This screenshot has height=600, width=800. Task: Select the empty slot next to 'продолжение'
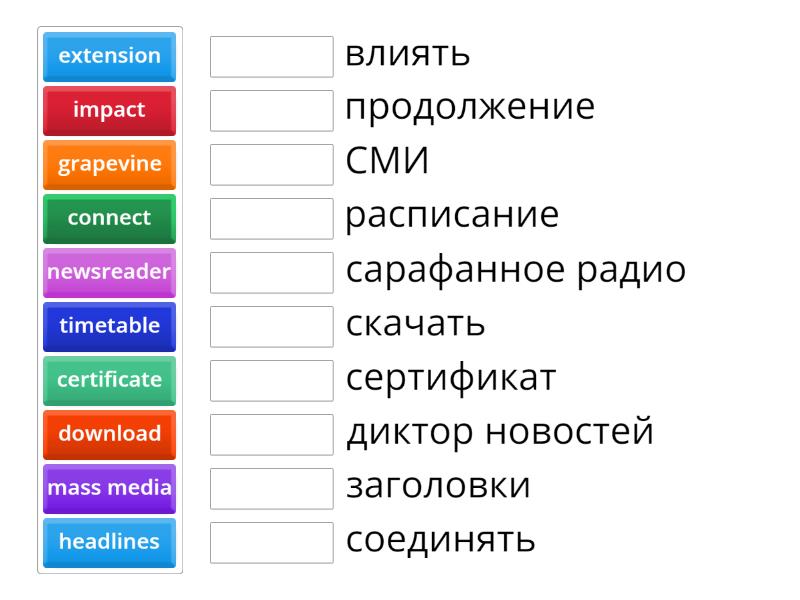272,111
